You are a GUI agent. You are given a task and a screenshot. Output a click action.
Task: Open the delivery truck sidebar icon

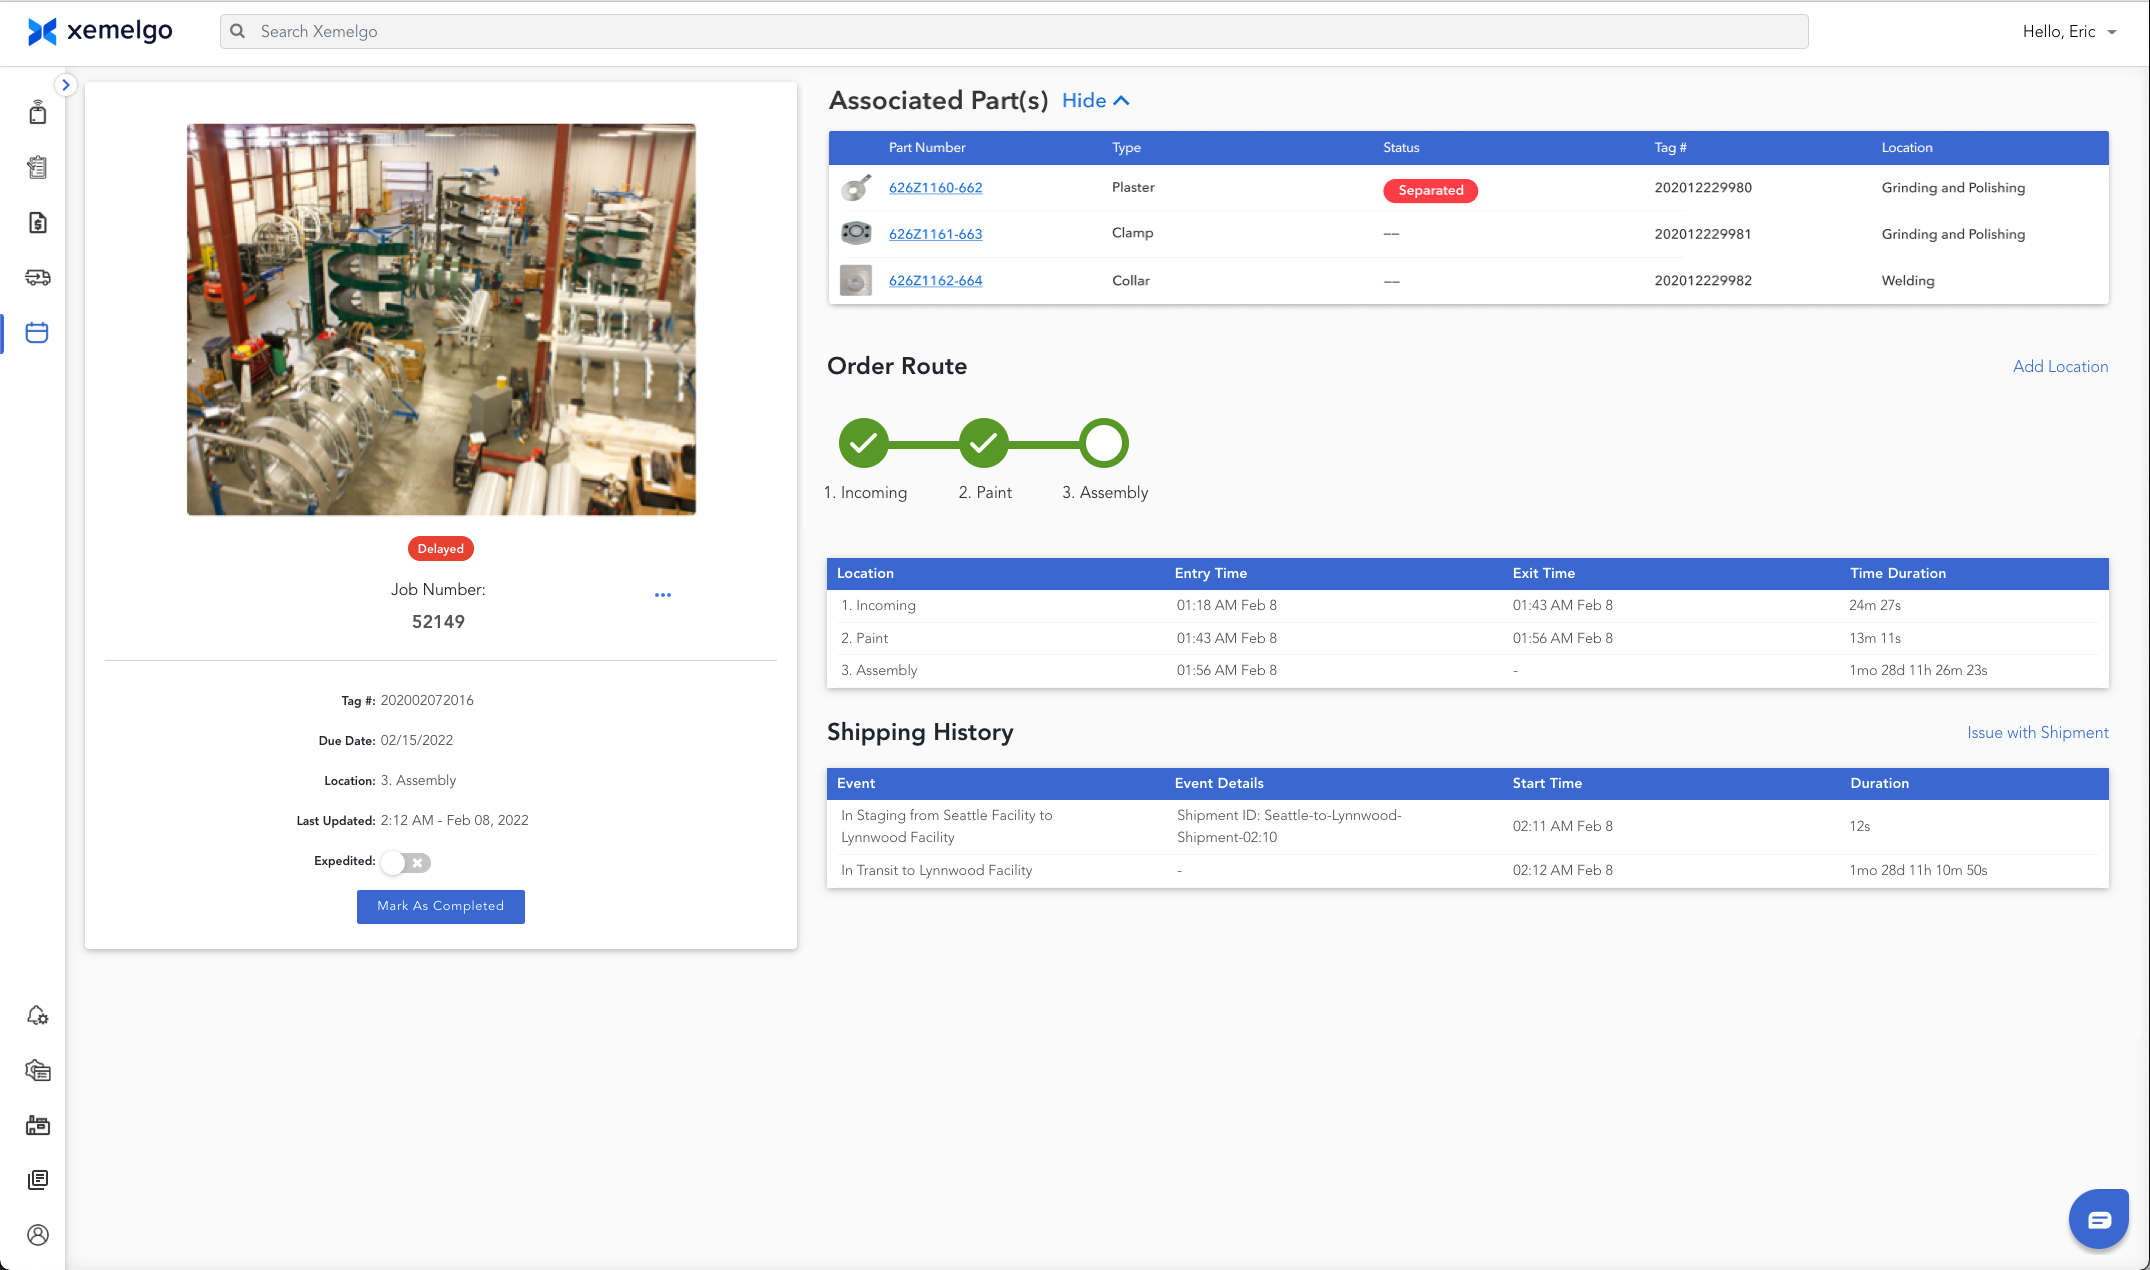click(38, 278)
